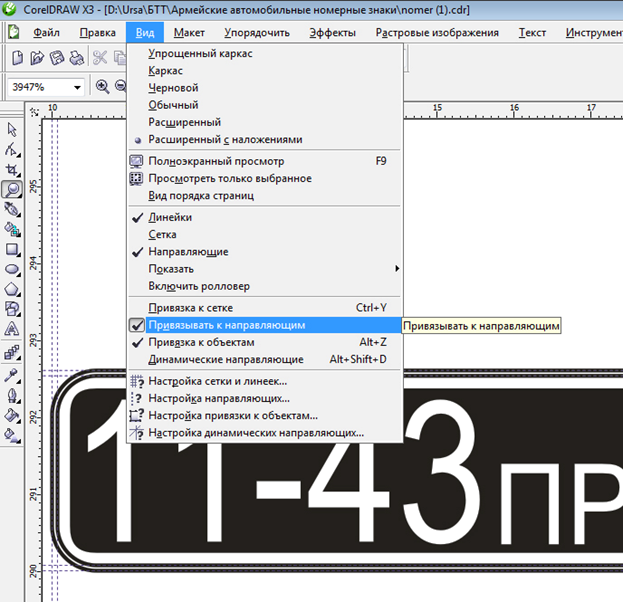Image resolution: width=624 pixels, height=603 pixels.
Task: Select the Pick (arrow) tool
Action: click(12, 130)
